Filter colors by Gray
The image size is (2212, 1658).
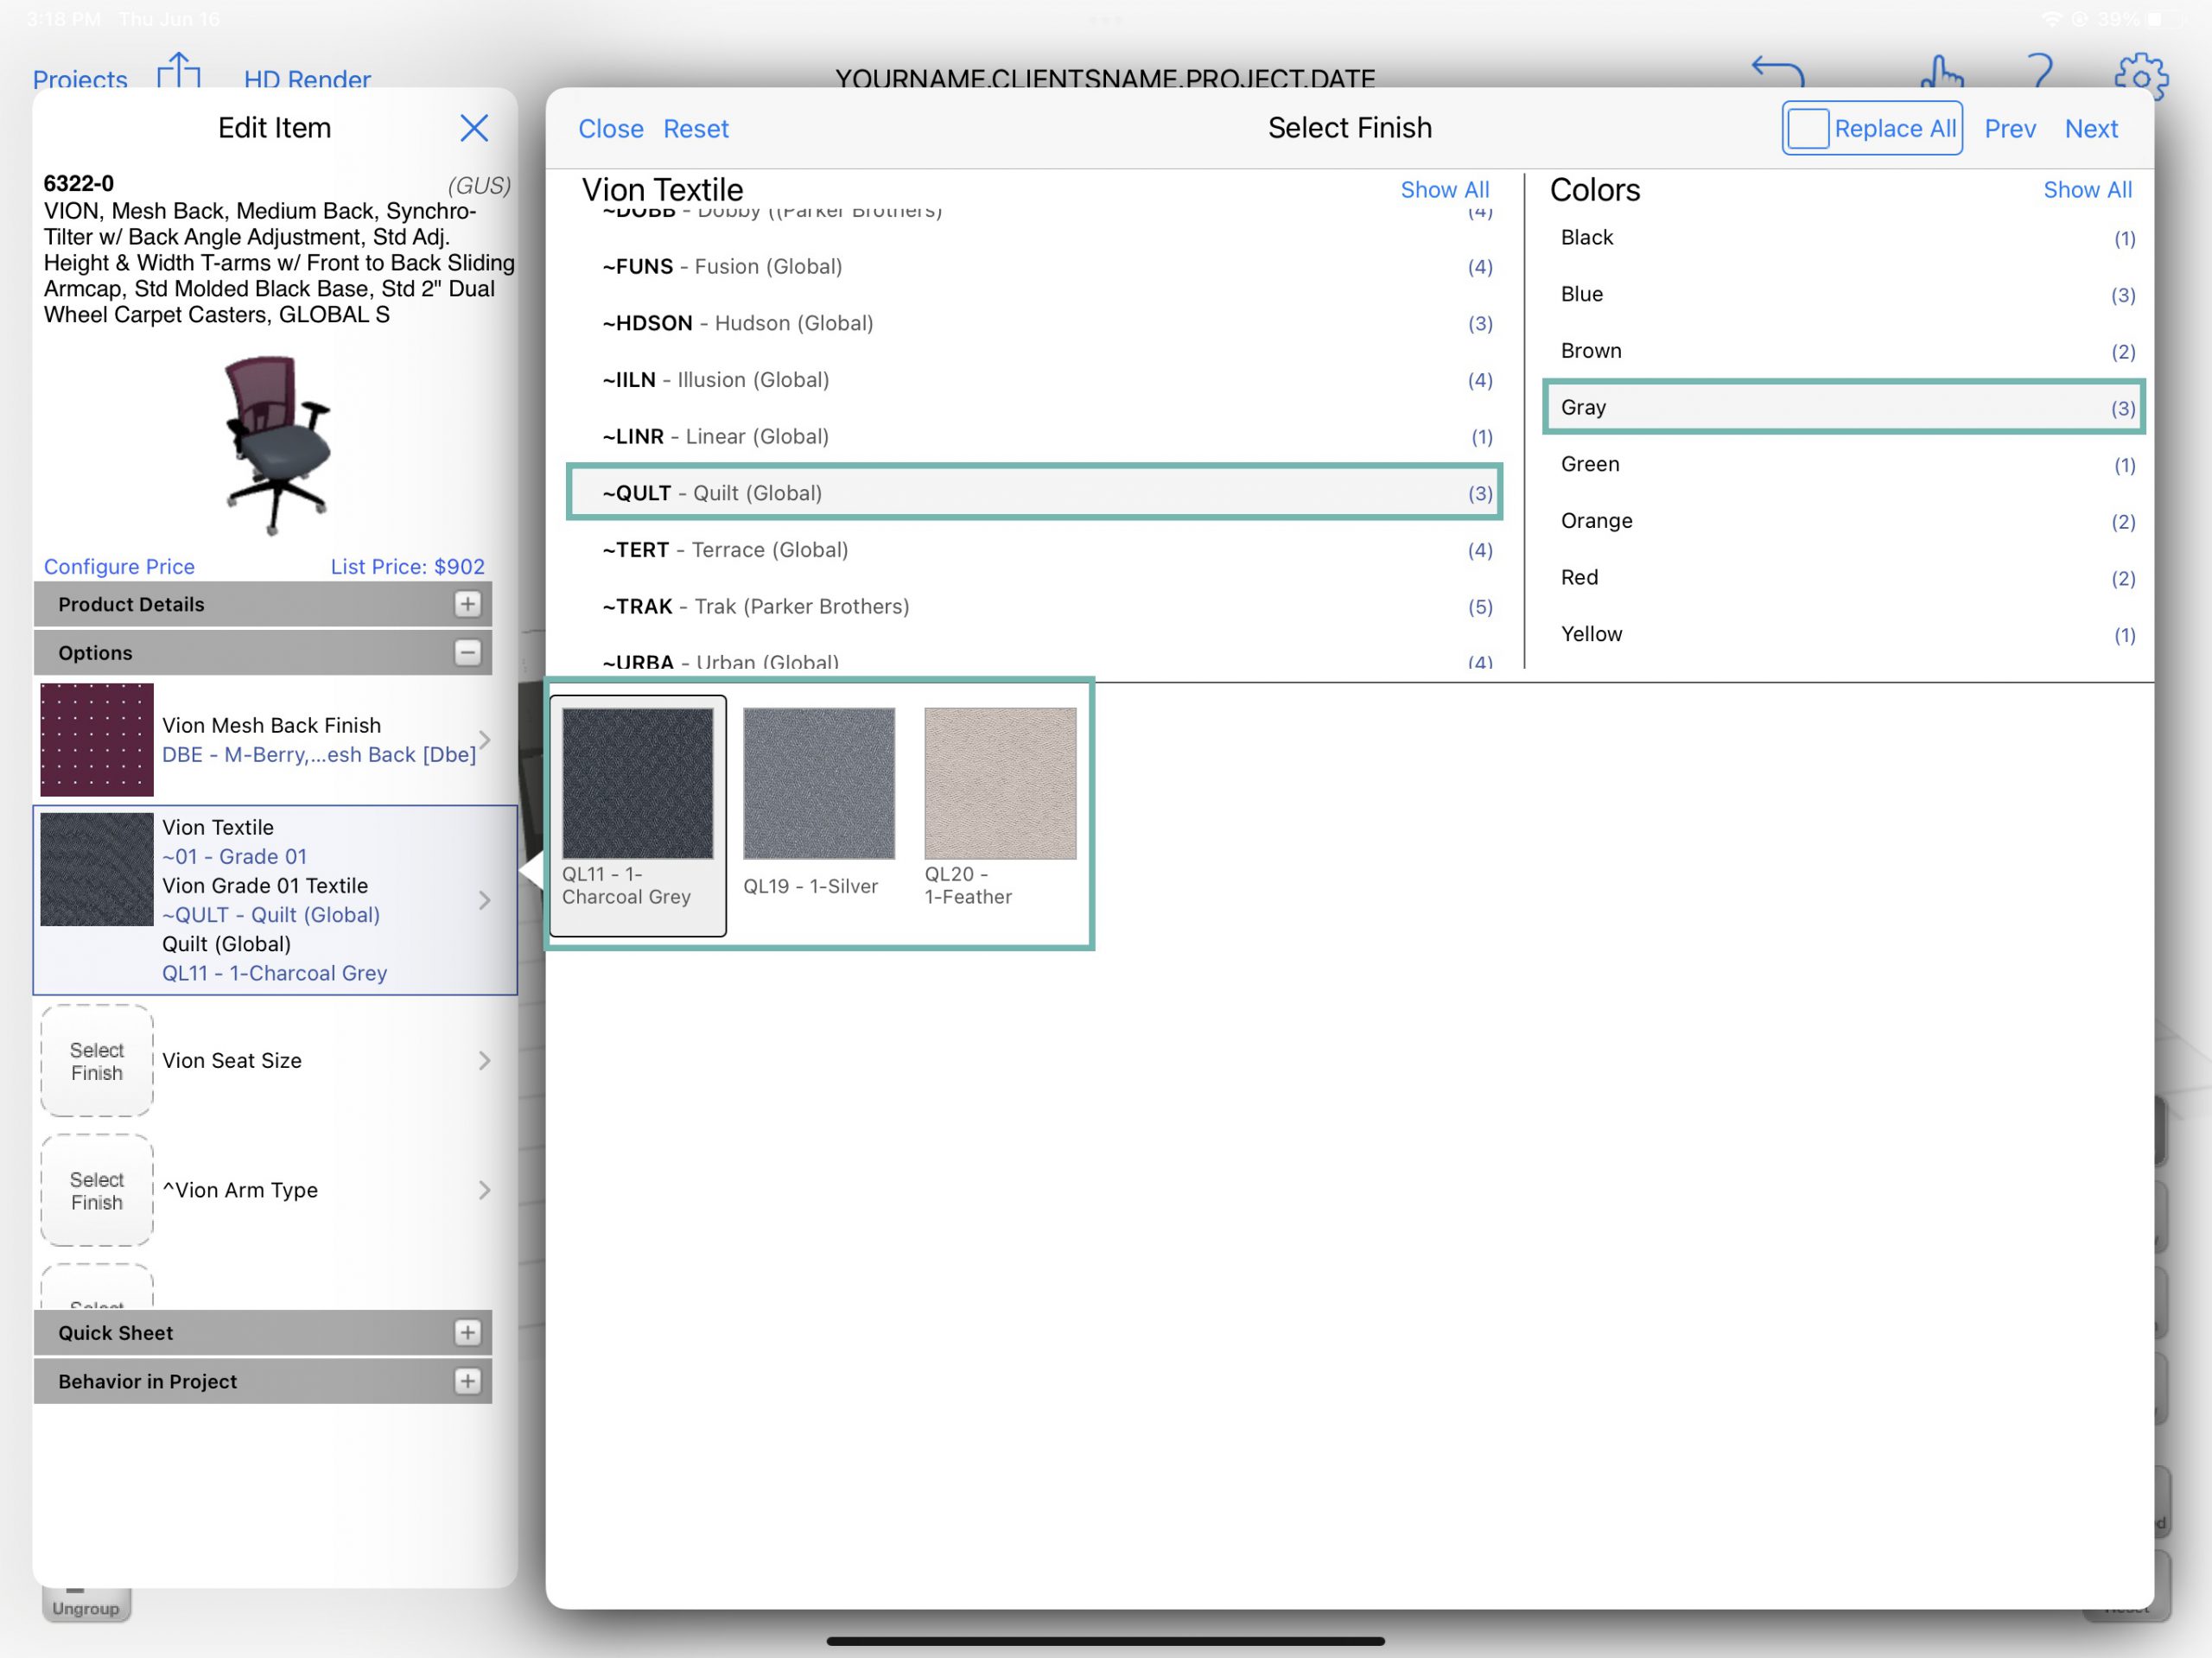click(x=1844, y=408)
